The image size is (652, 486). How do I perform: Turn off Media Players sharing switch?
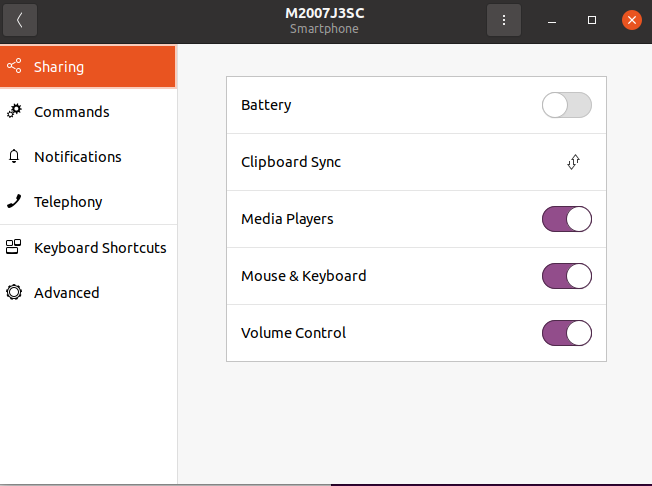click(x=566, y=219)
